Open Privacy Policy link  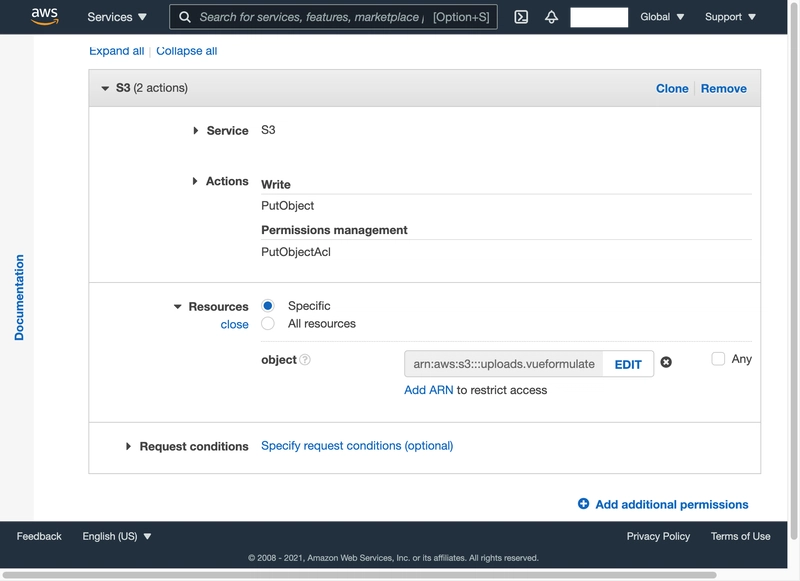658,536
